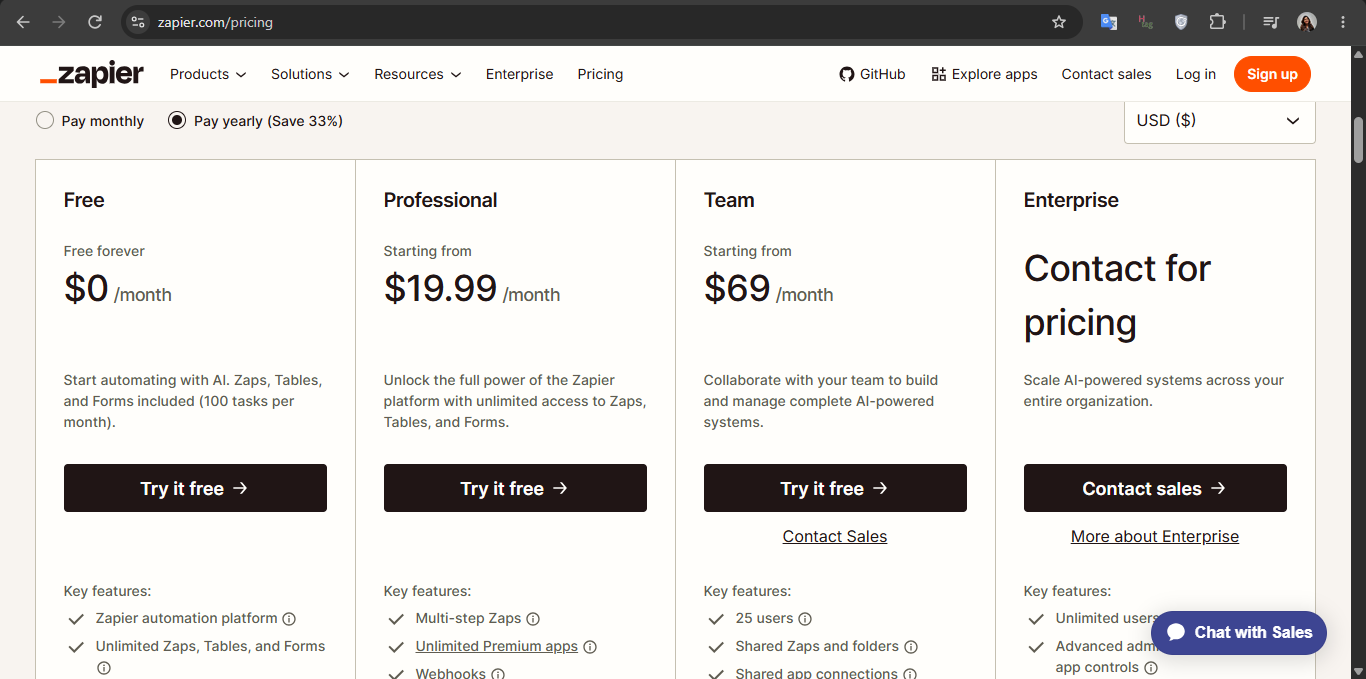Open the browser extensions puzzle icon

point(1217,22)
